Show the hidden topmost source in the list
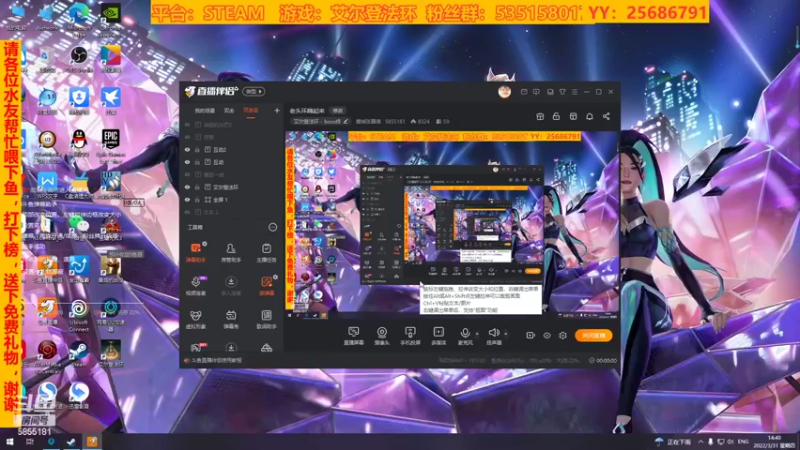This screenshot has width=800, height=450. point(187,124)
